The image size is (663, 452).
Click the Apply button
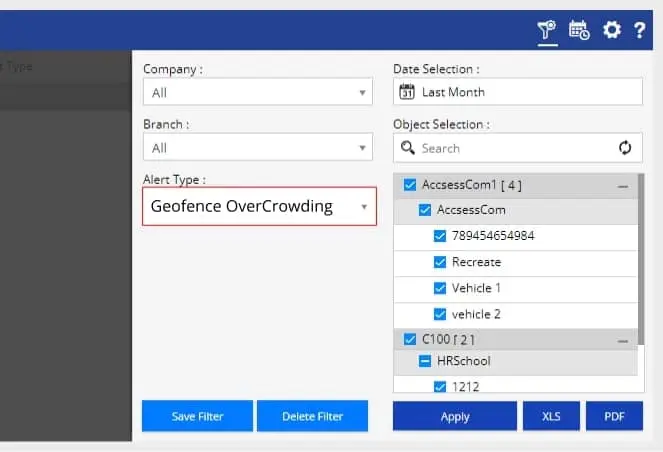(455, 417)
